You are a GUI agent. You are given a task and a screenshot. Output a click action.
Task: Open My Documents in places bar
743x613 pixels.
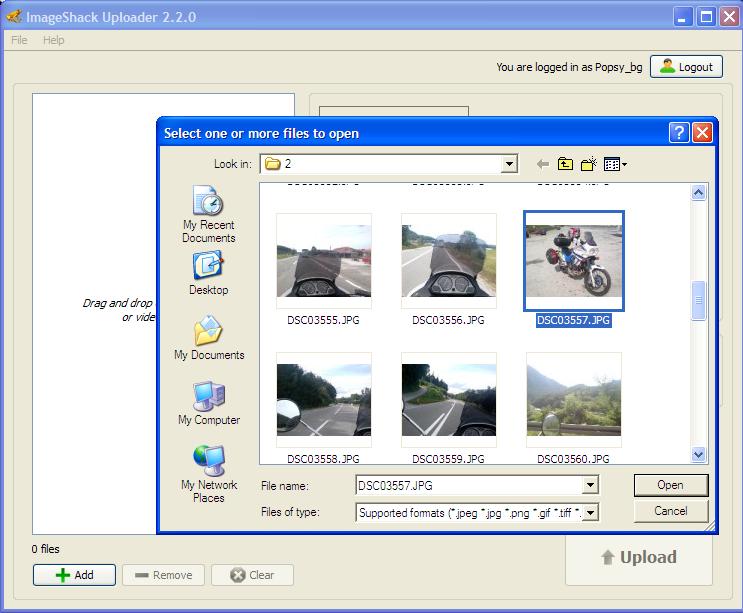tap(209, 337)
